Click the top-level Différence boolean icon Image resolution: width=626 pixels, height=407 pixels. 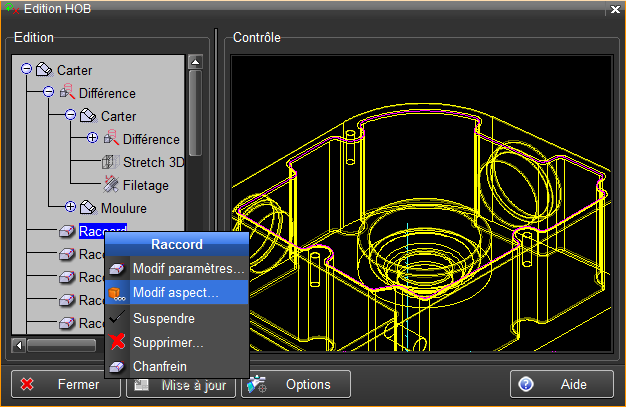tap(66, 93)
